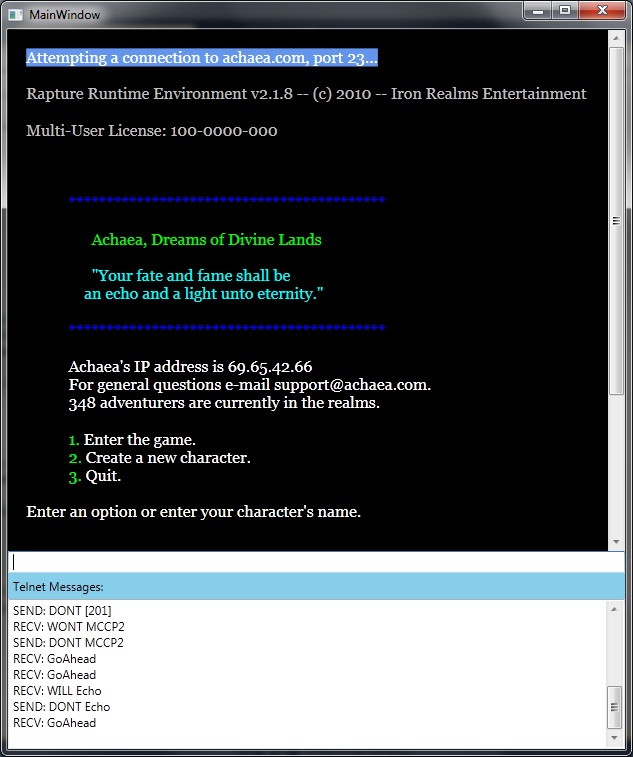
Task: Close the MainWindow window
Action: [602, 11]
